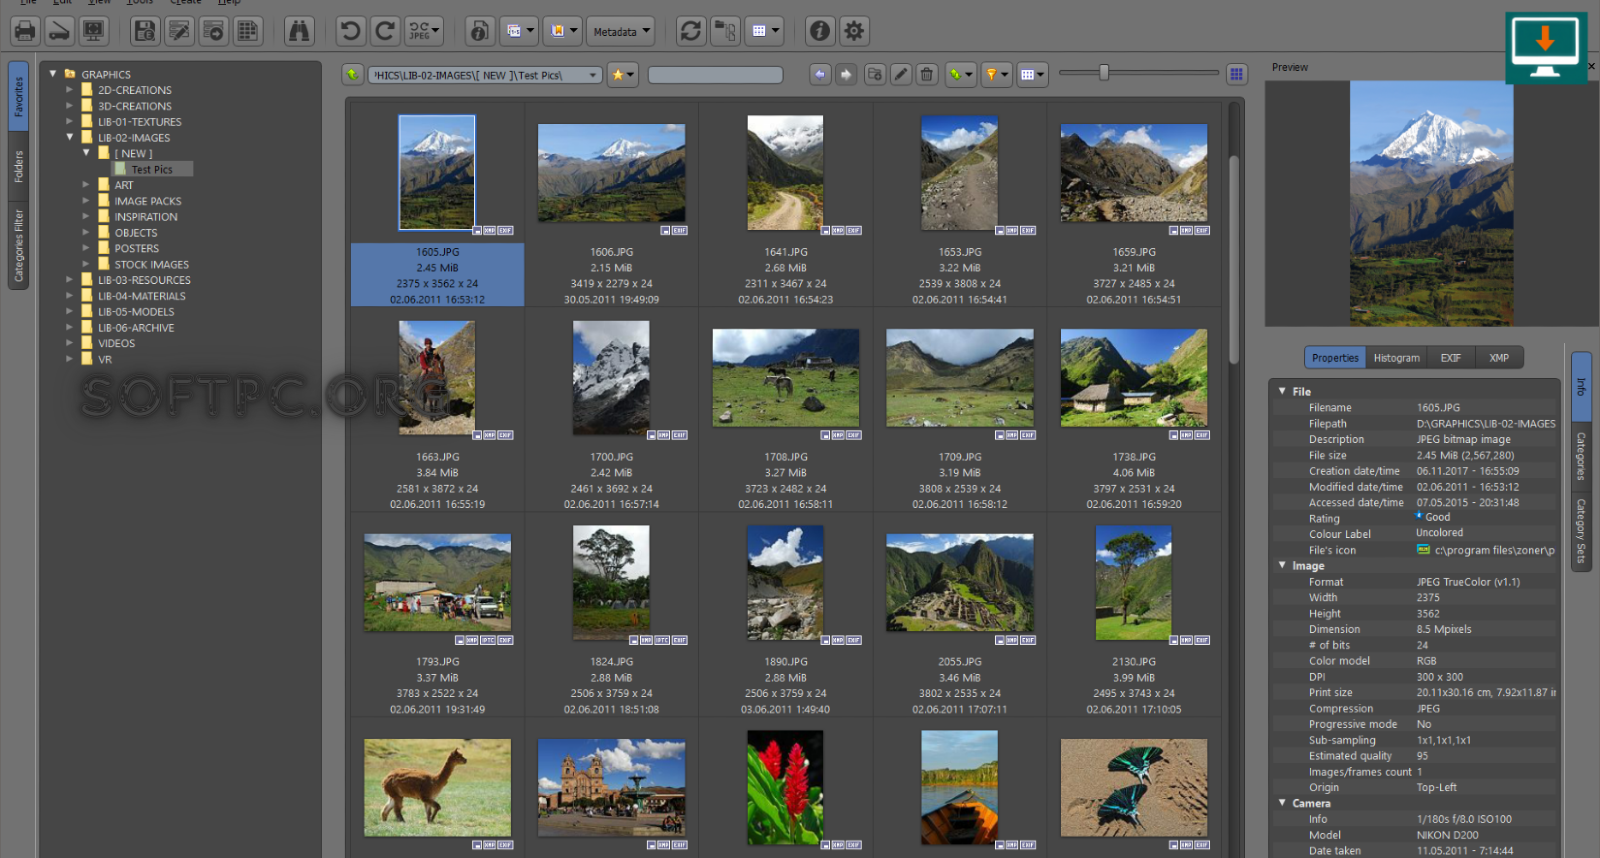Expand the 2D-CREATIONS folder
This screenshot has height=858, width=1600.
(70, 89)
